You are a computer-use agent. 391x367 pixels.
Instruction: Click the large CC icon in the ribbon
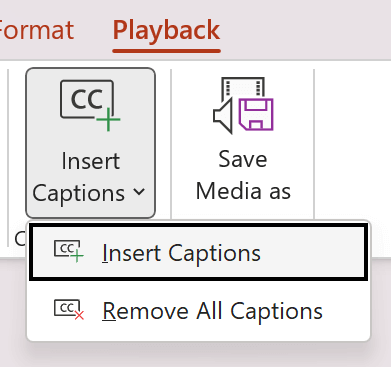click(x=90, y=105)
